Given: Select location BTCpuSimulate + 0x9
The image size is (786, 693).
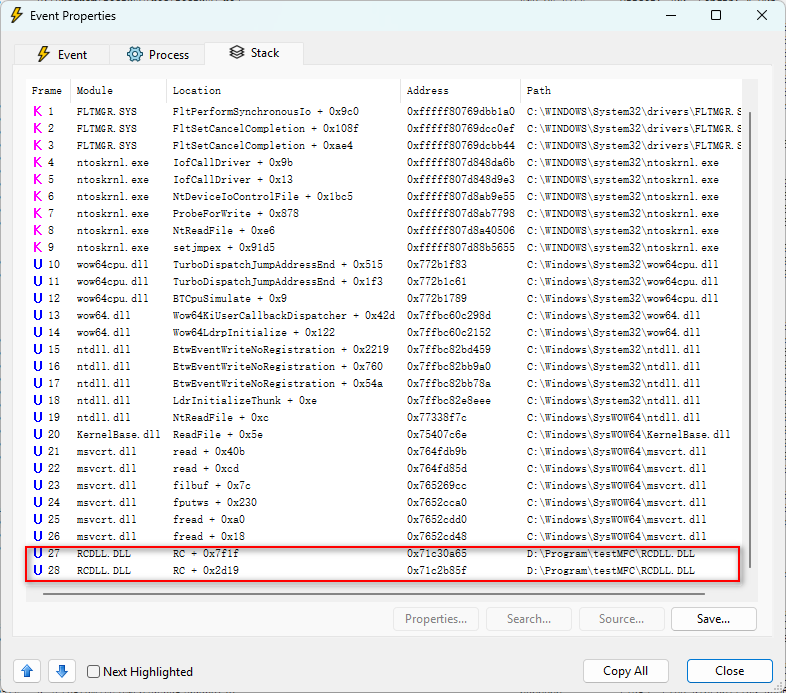Looking at the screenshot, I should (x=230, y=298).
